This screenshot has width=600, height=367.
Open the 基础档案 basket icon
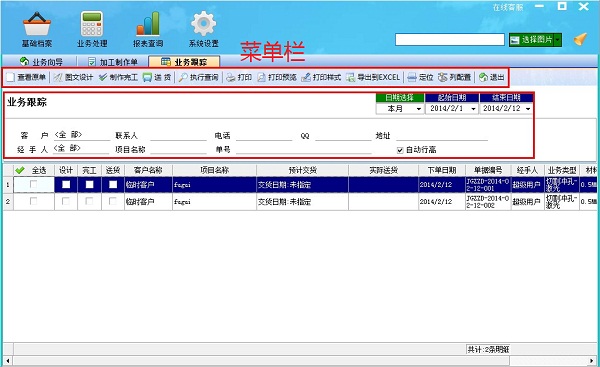click(36, 24)
